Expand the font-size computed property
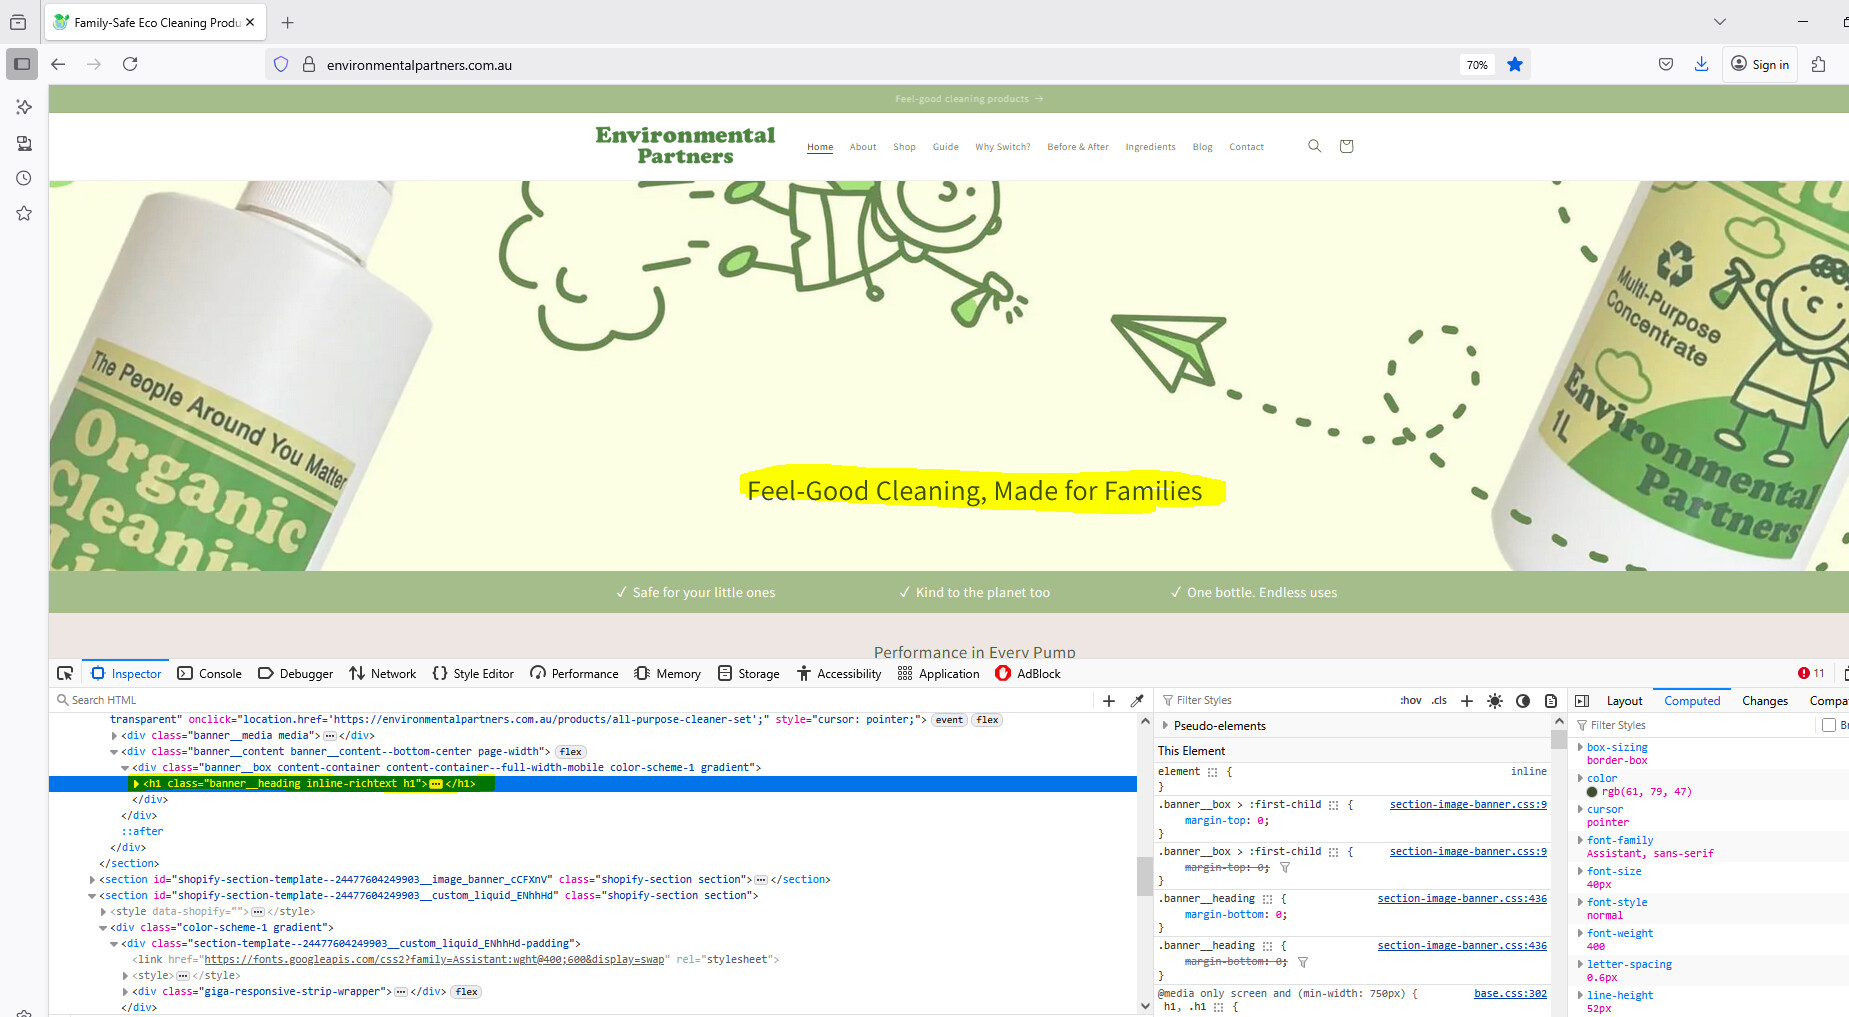This screenshot has width=1849, height=1017. 1580,871
